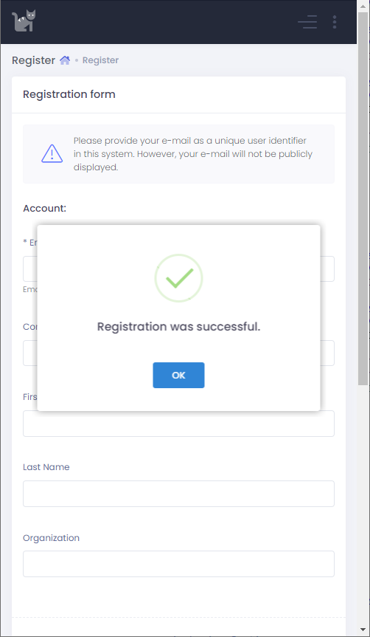Click the First Name input field
Image resolution: width=370 pixels, height=637 pixels.
click(178, 424)
